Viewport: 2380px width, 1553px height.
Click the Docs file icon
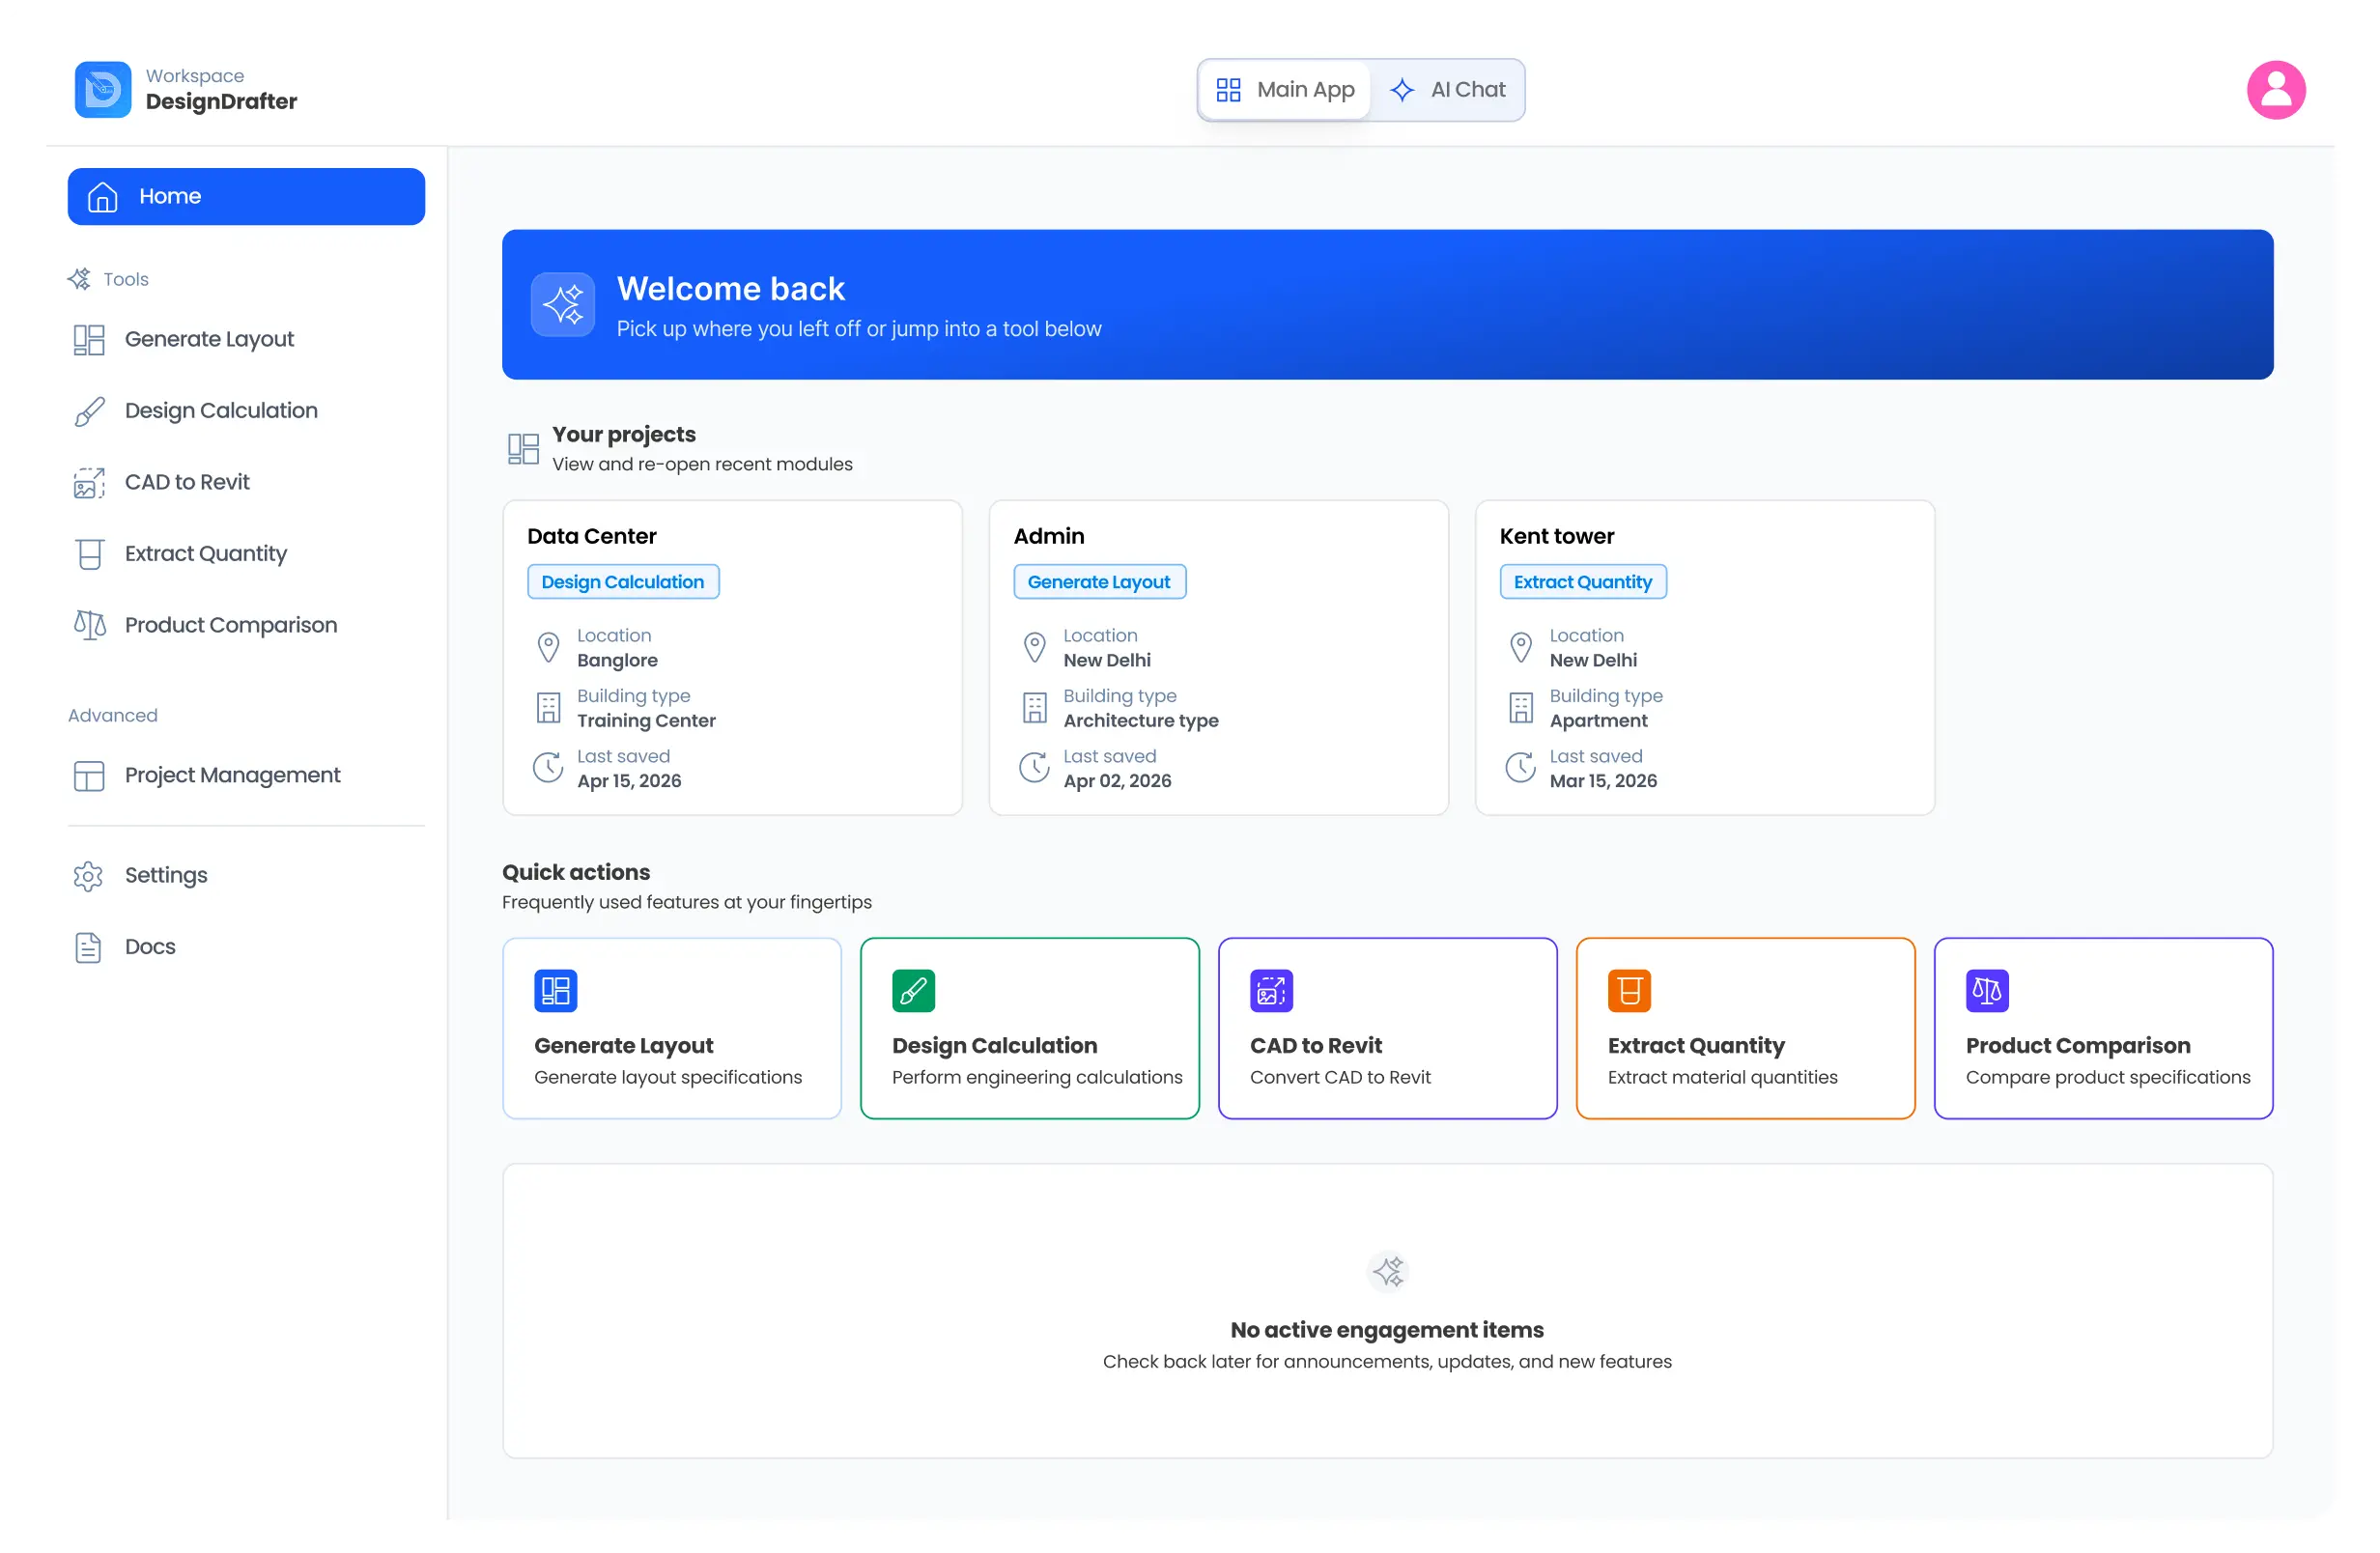pos(88,947)
